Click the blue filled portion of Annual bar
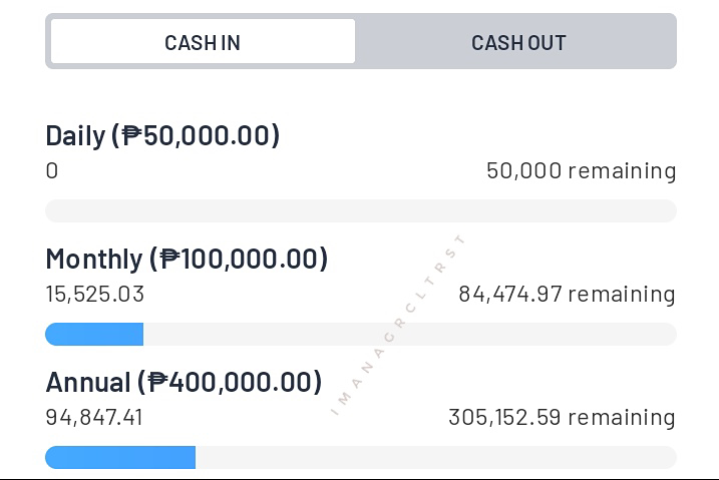 (x=121, y=458)
